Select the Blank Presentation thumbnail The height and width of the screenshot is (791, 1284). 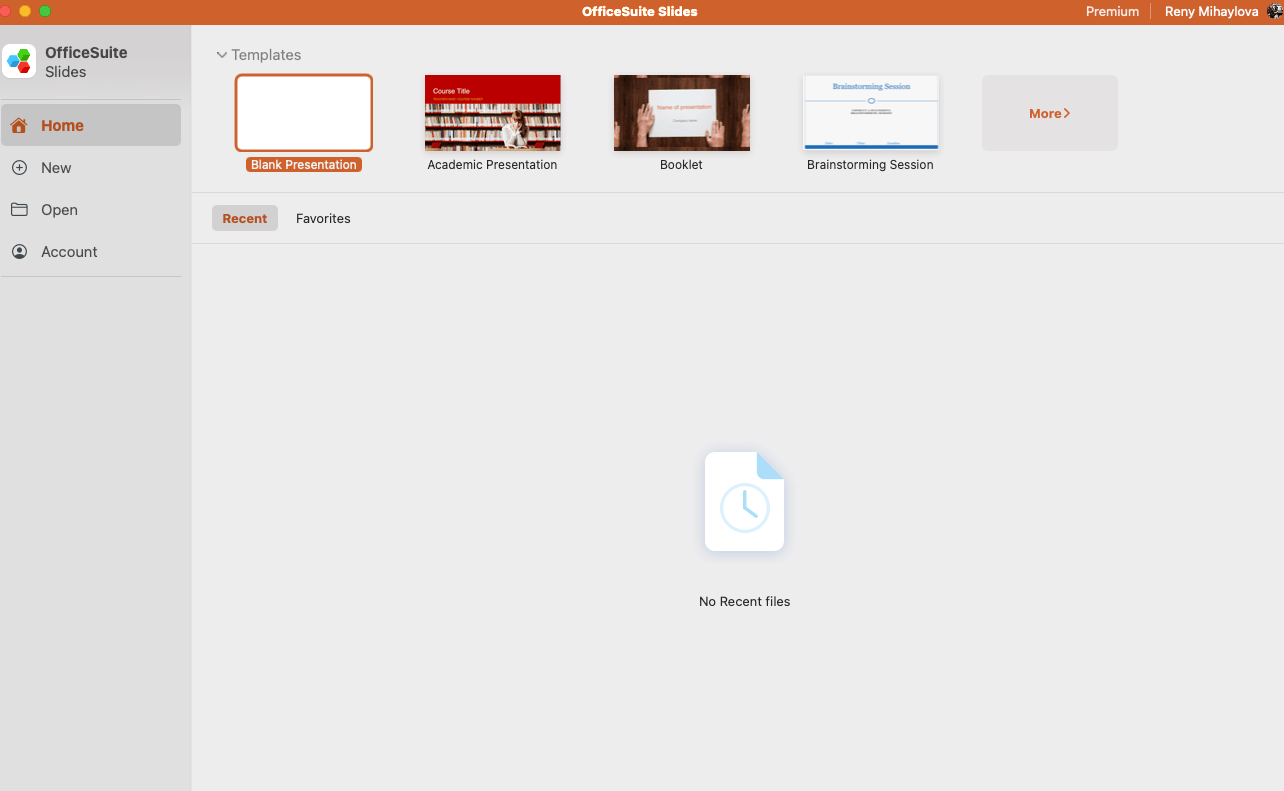(304, 113)
